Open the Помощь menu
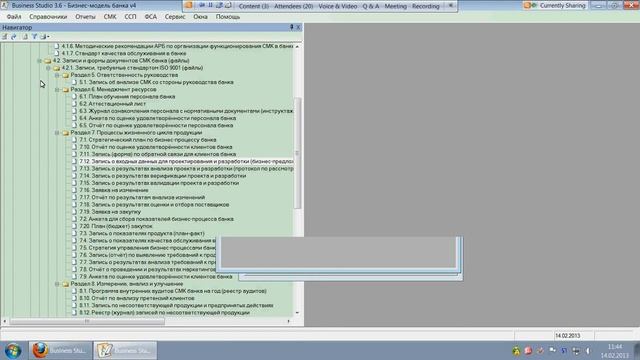 (x=228, y=17)
